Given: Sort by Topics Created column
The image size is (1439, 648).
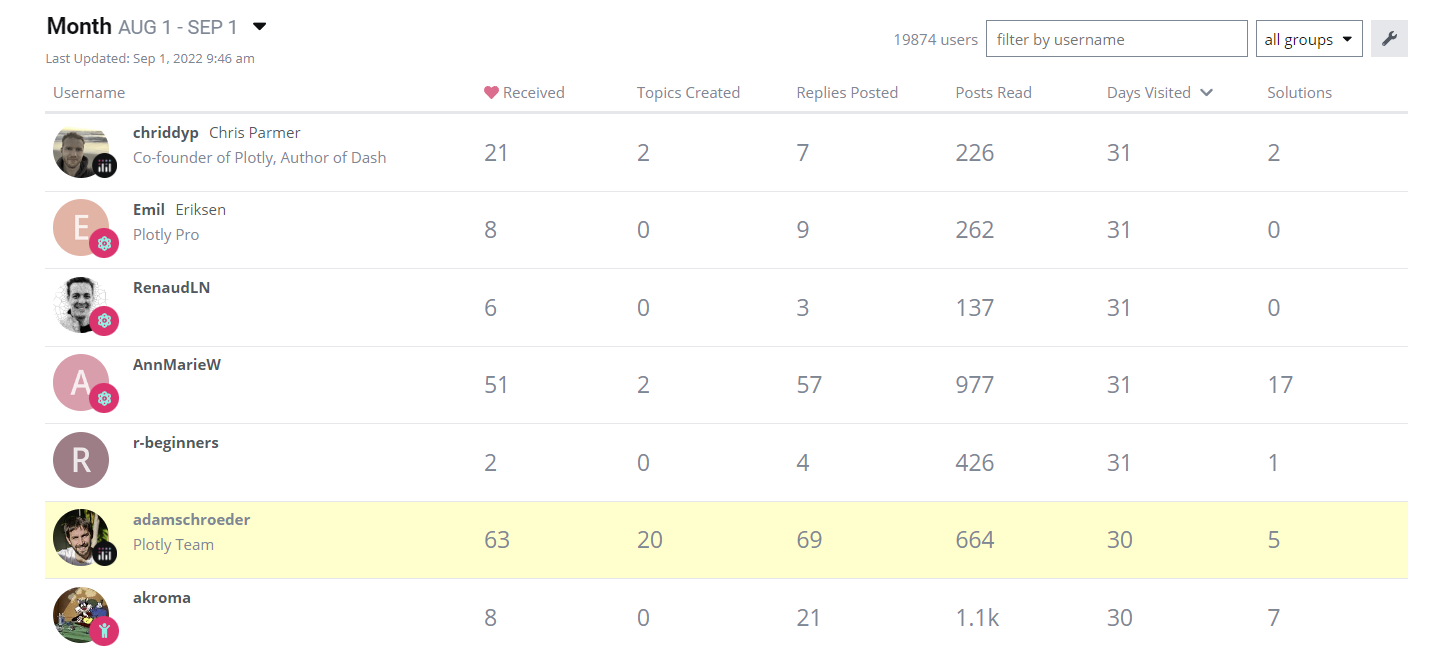Looking at the screenshot, I should click(688, 93).
